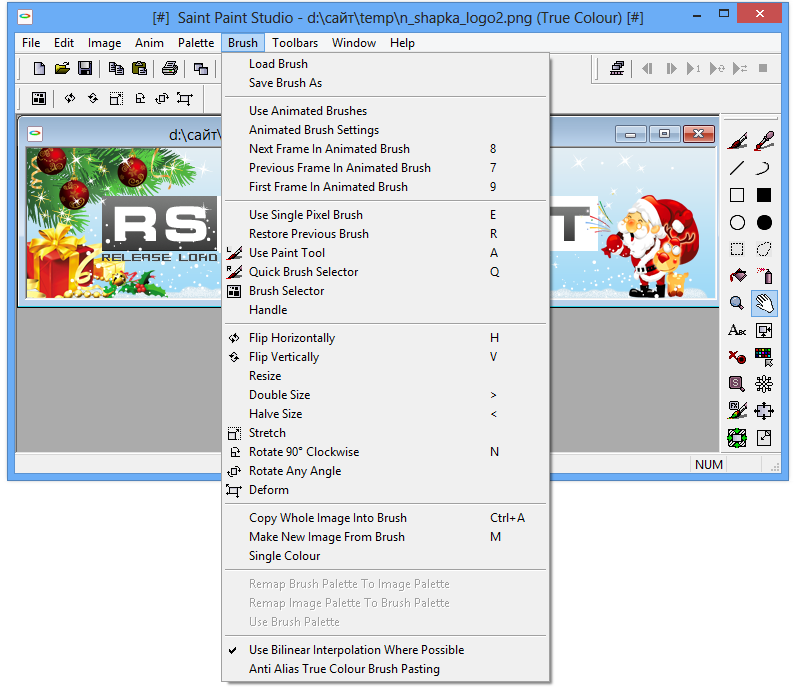Select the straight line tool
Viewport: 796px width, 695px height.
[x=737, y=168]
